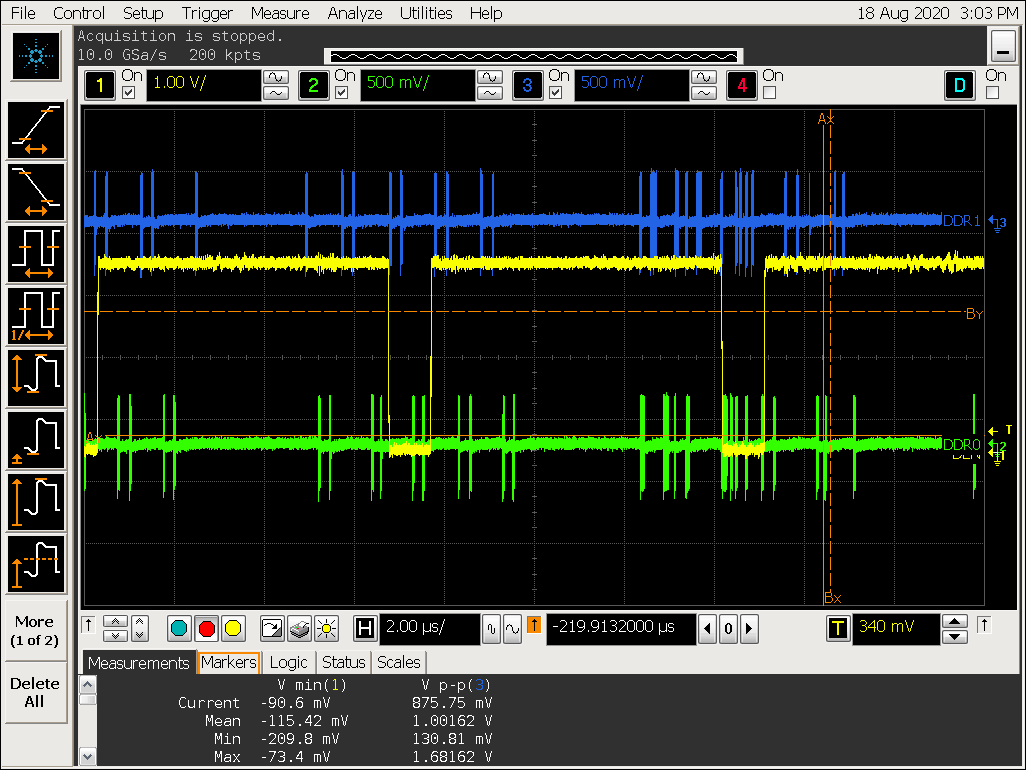Reset horizontal position with 0 button

(x=728, y=629)
